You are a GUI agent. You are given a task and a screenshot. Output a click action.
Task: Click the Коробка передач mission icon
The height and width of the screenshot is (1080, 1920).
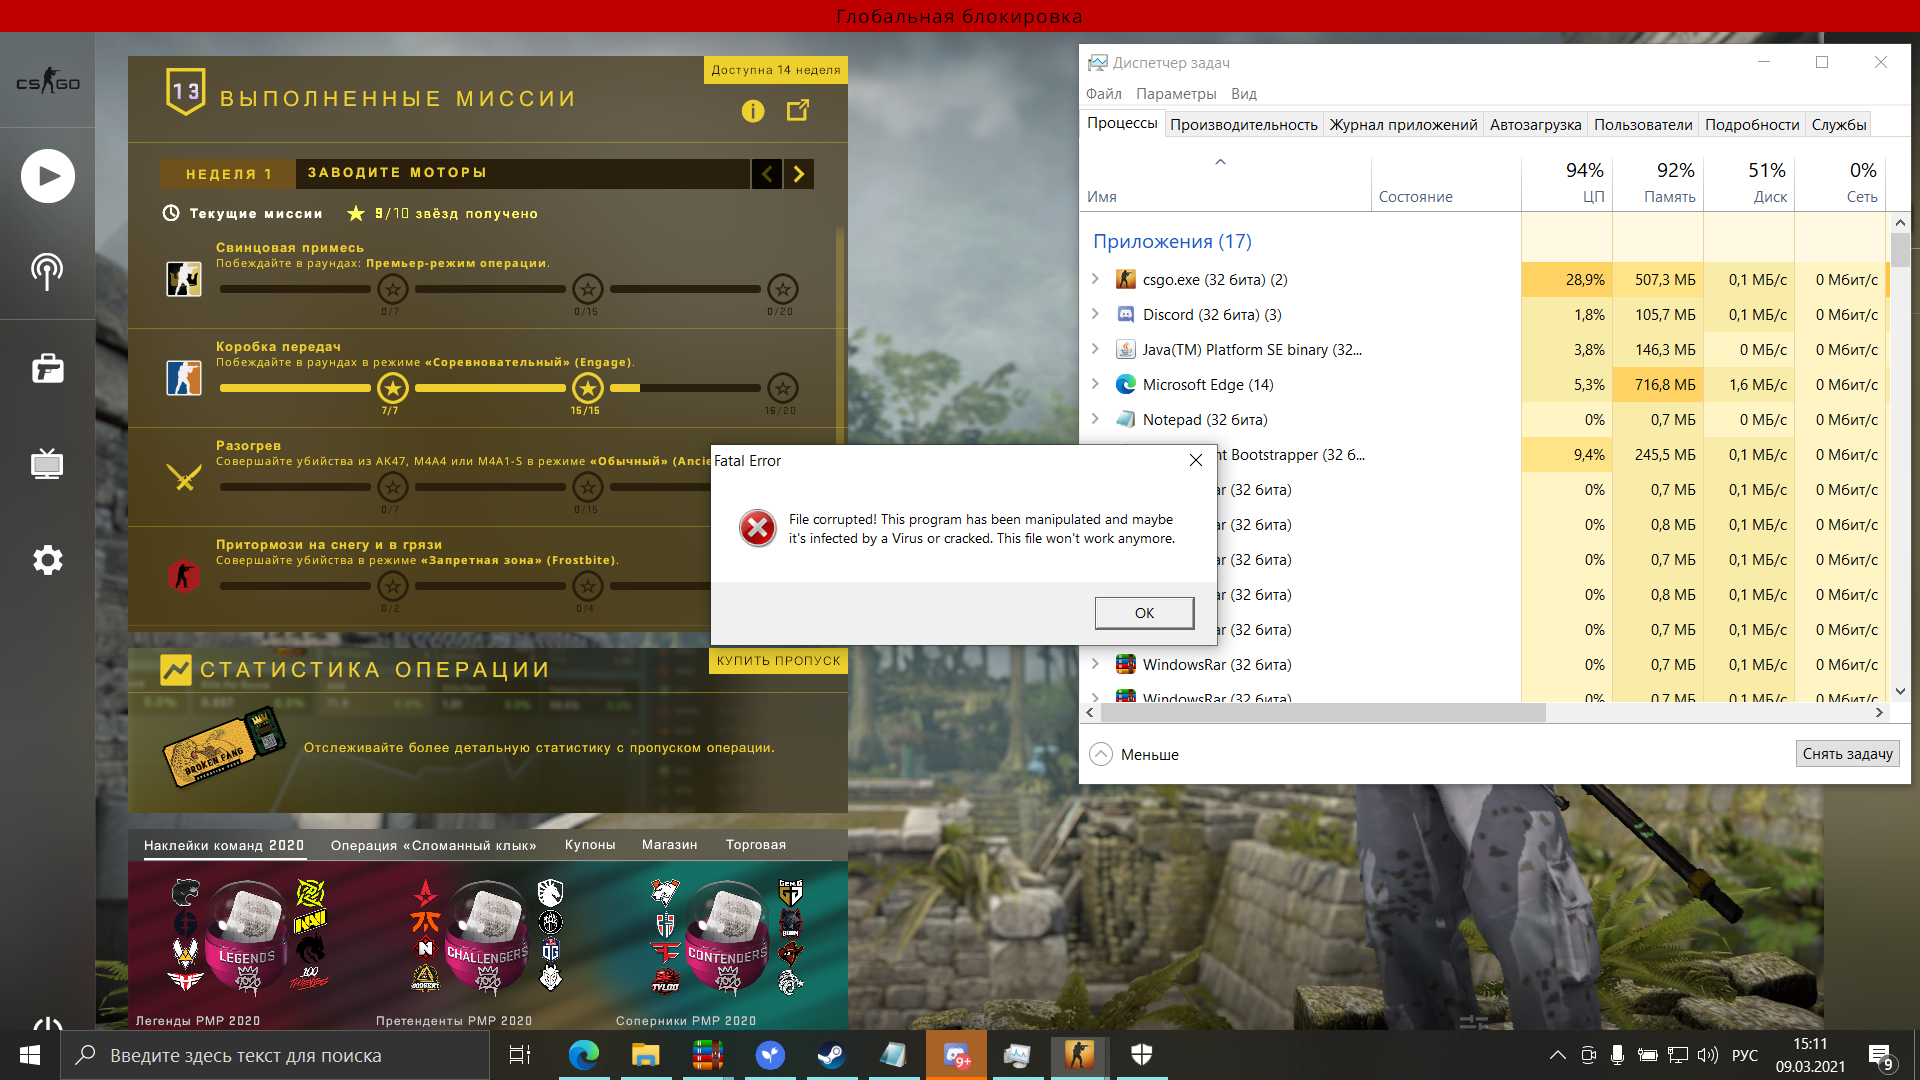[184, 378]
